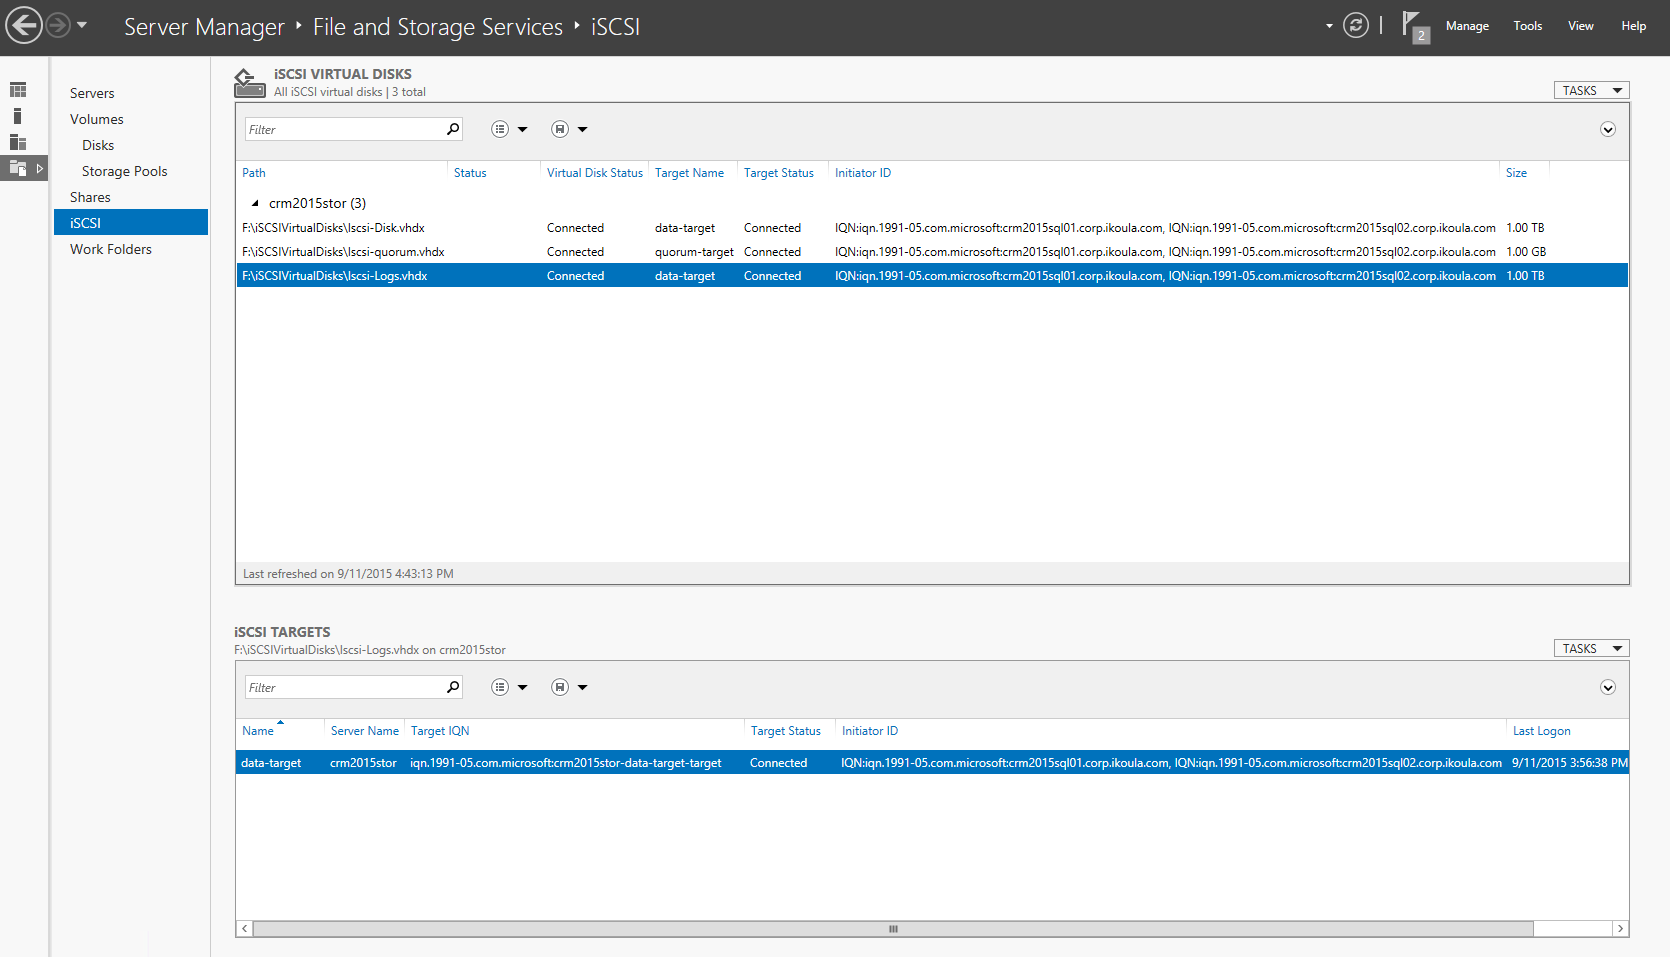Open Work Folders from the sidebar

110,249
